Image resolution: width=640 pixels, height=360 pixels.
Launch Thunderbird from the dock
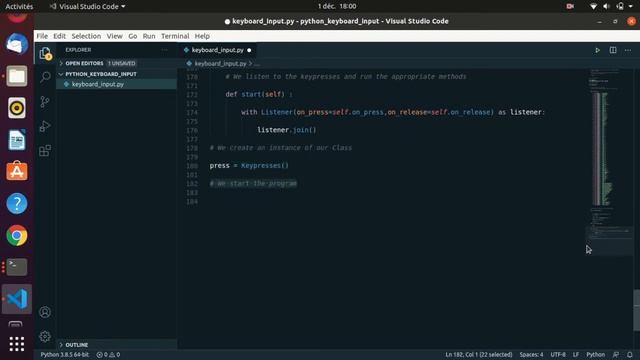click(x=17, y=44)
